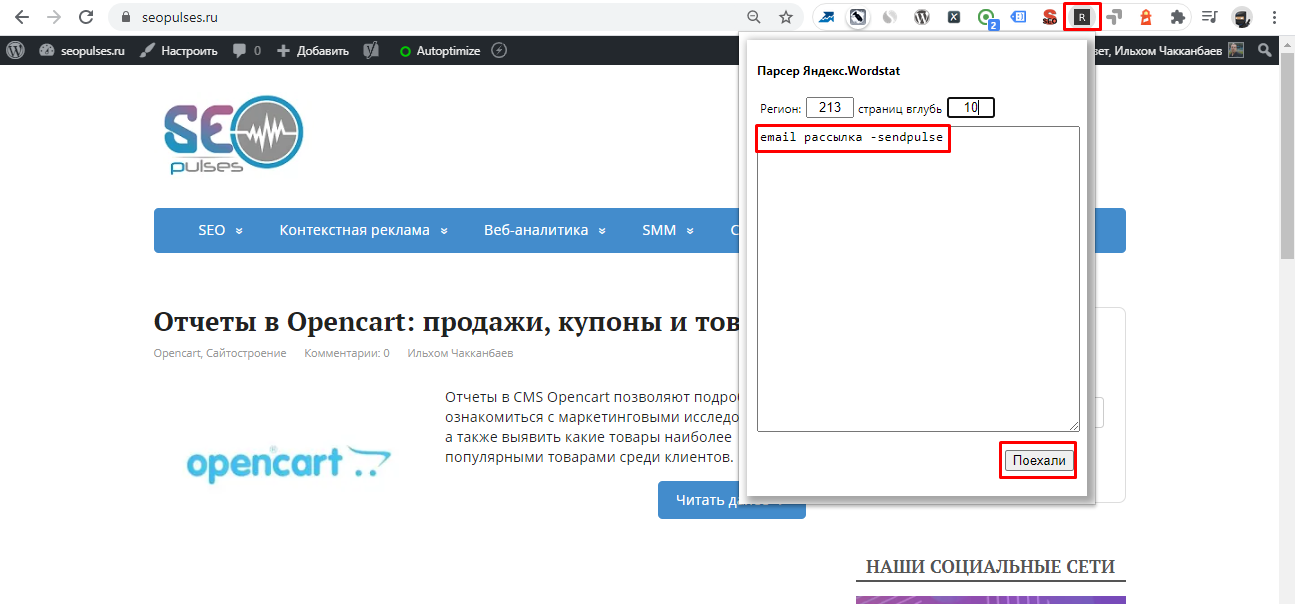Click the lightning cache icon in admin bar
Image resolution: width=1295 pixels, height=604 pixels.
[500, 50]
